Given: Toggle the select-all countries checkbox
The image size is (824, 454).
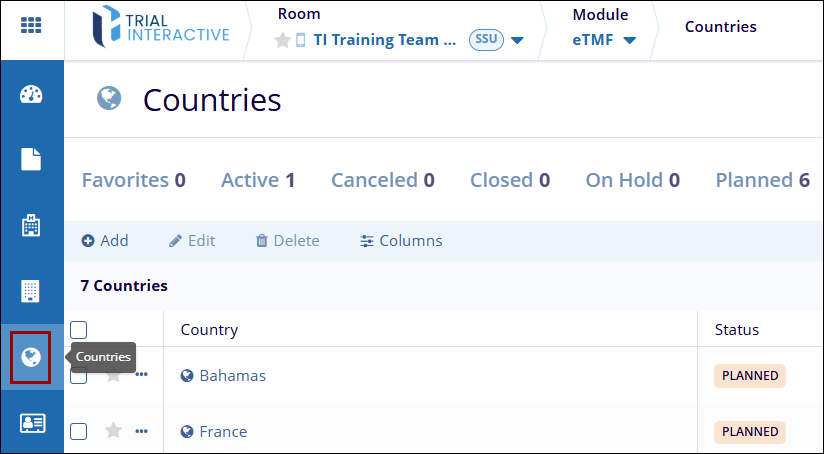Looking at the screenshot, I should click(79, 330).
